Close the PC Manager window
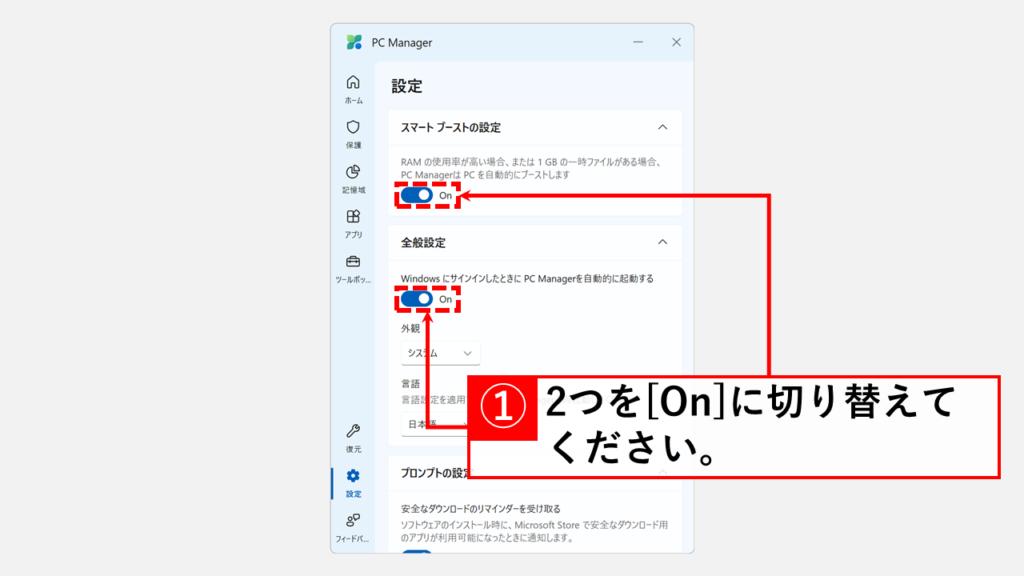The width and height of the screenshot is (1024, 576). click(x=676, y=42)
